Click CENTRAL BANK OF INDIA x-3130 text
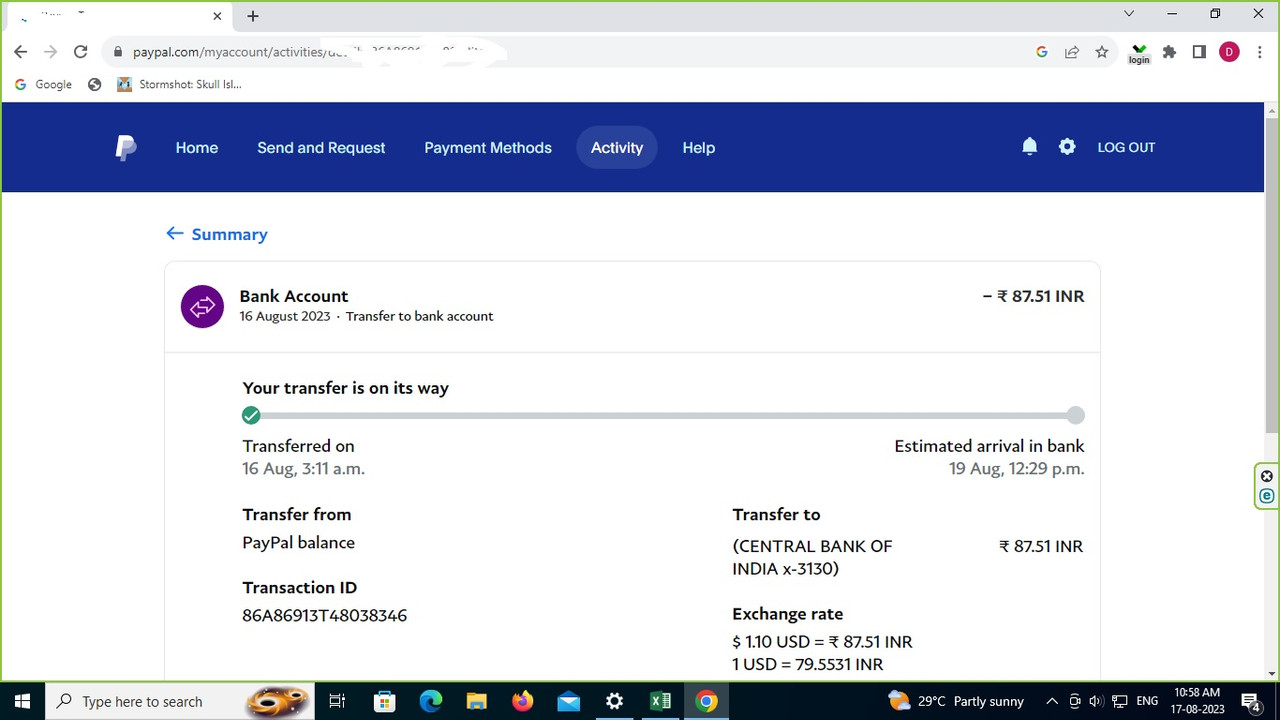 [x=812, y=557]
